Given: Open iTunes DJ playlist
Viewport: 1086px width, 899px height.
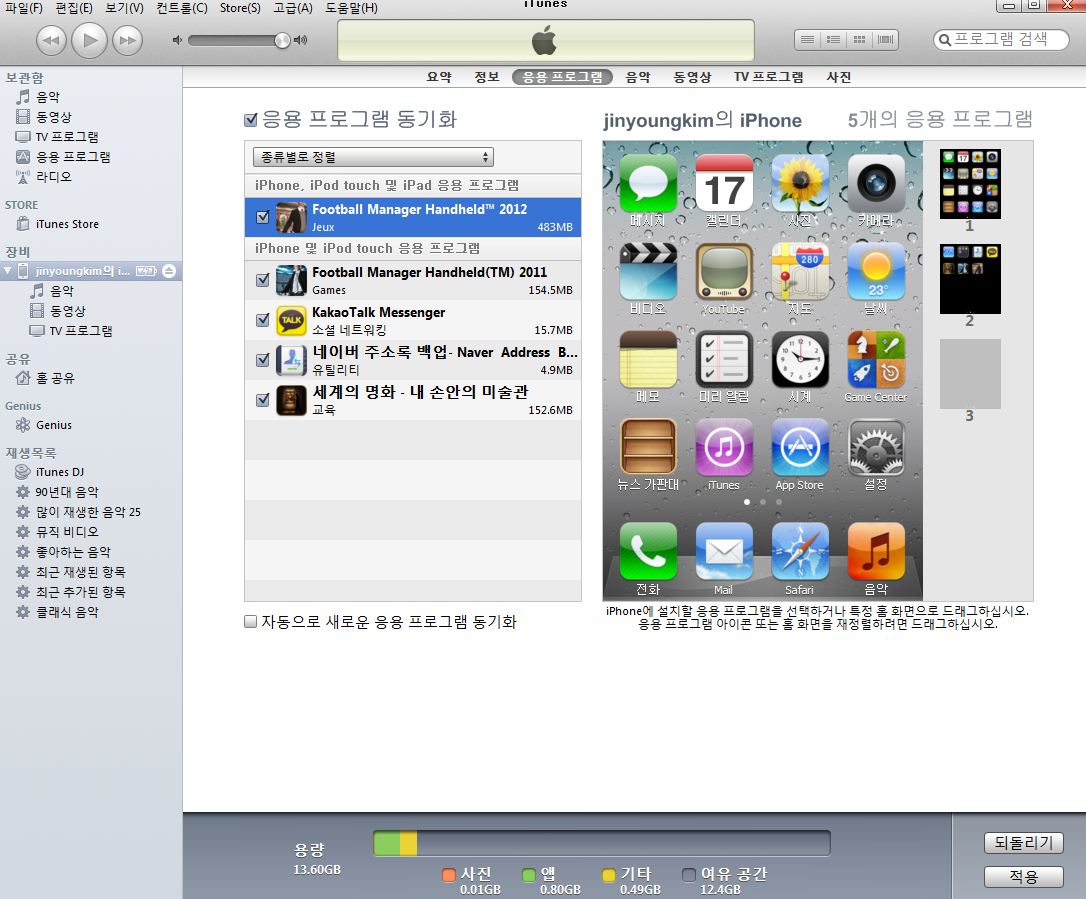Looking at the screenshot, I should [x=60, y=472].
